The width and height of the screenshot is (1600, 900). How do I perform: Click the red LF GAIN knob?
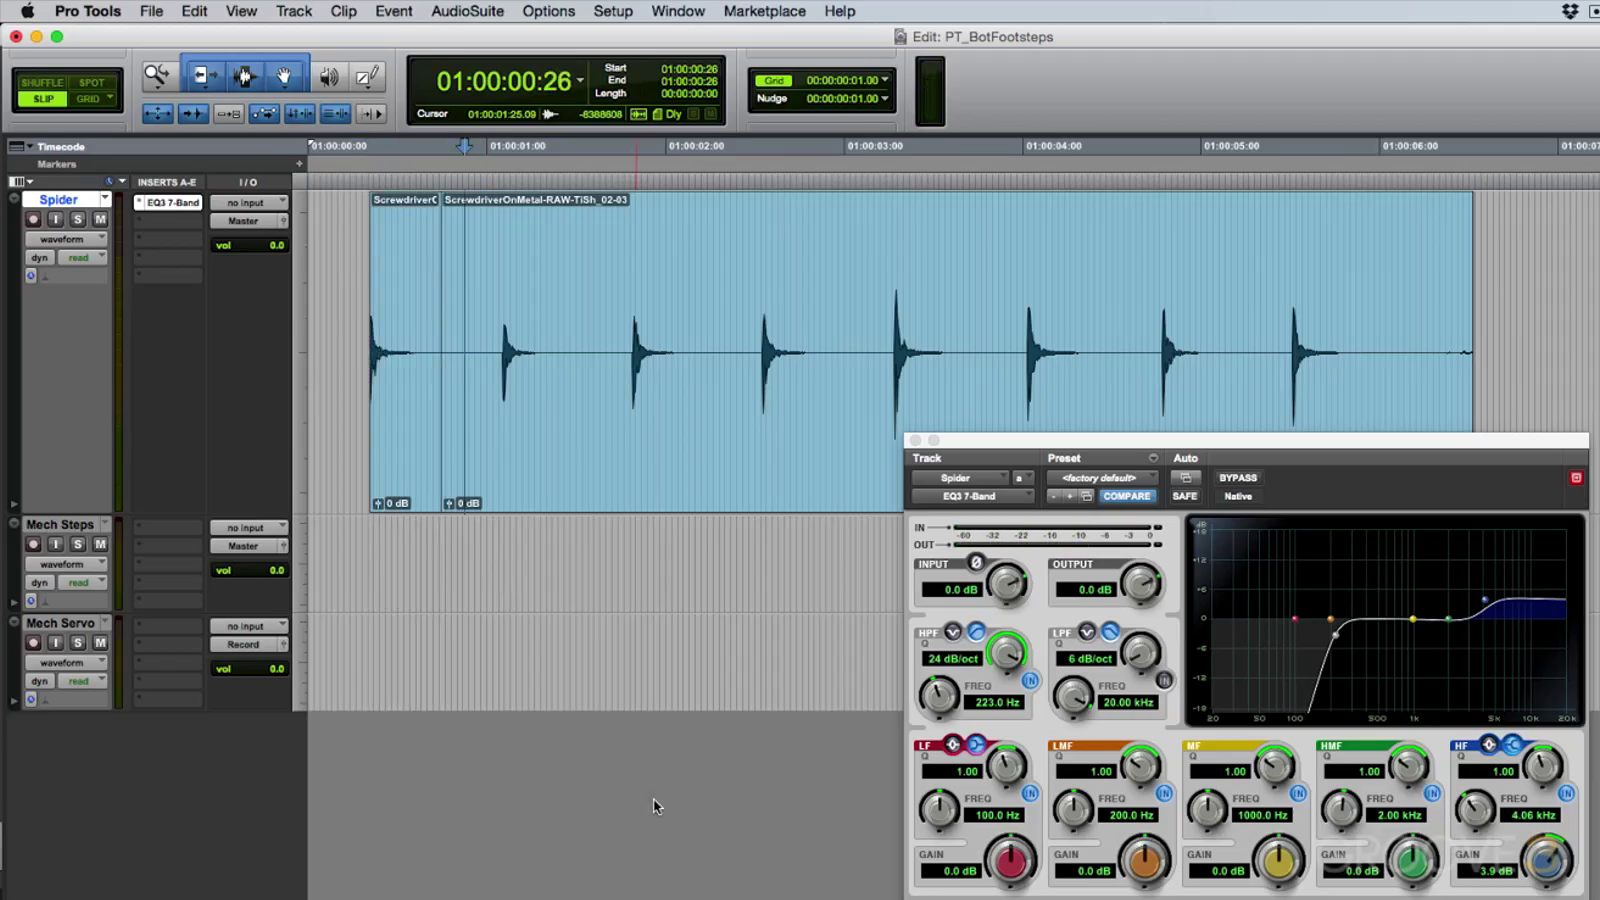[x=1011, y=860]
